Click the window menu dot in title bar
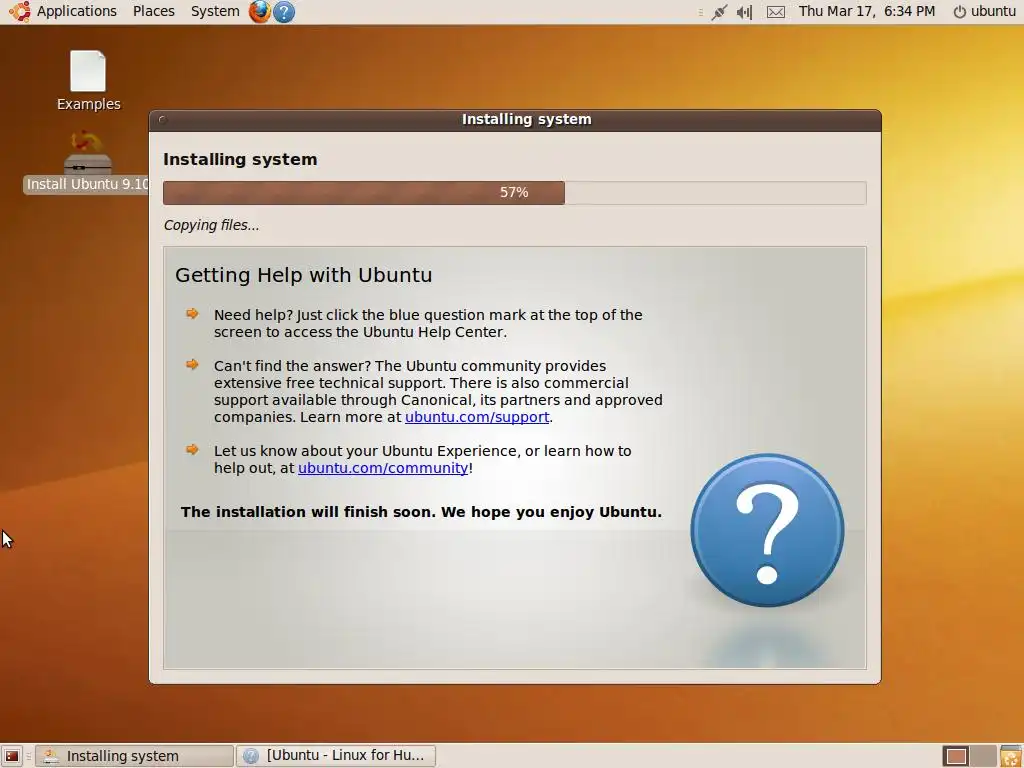This screenshot has height=768, width=1024. (x=162, y=120)
